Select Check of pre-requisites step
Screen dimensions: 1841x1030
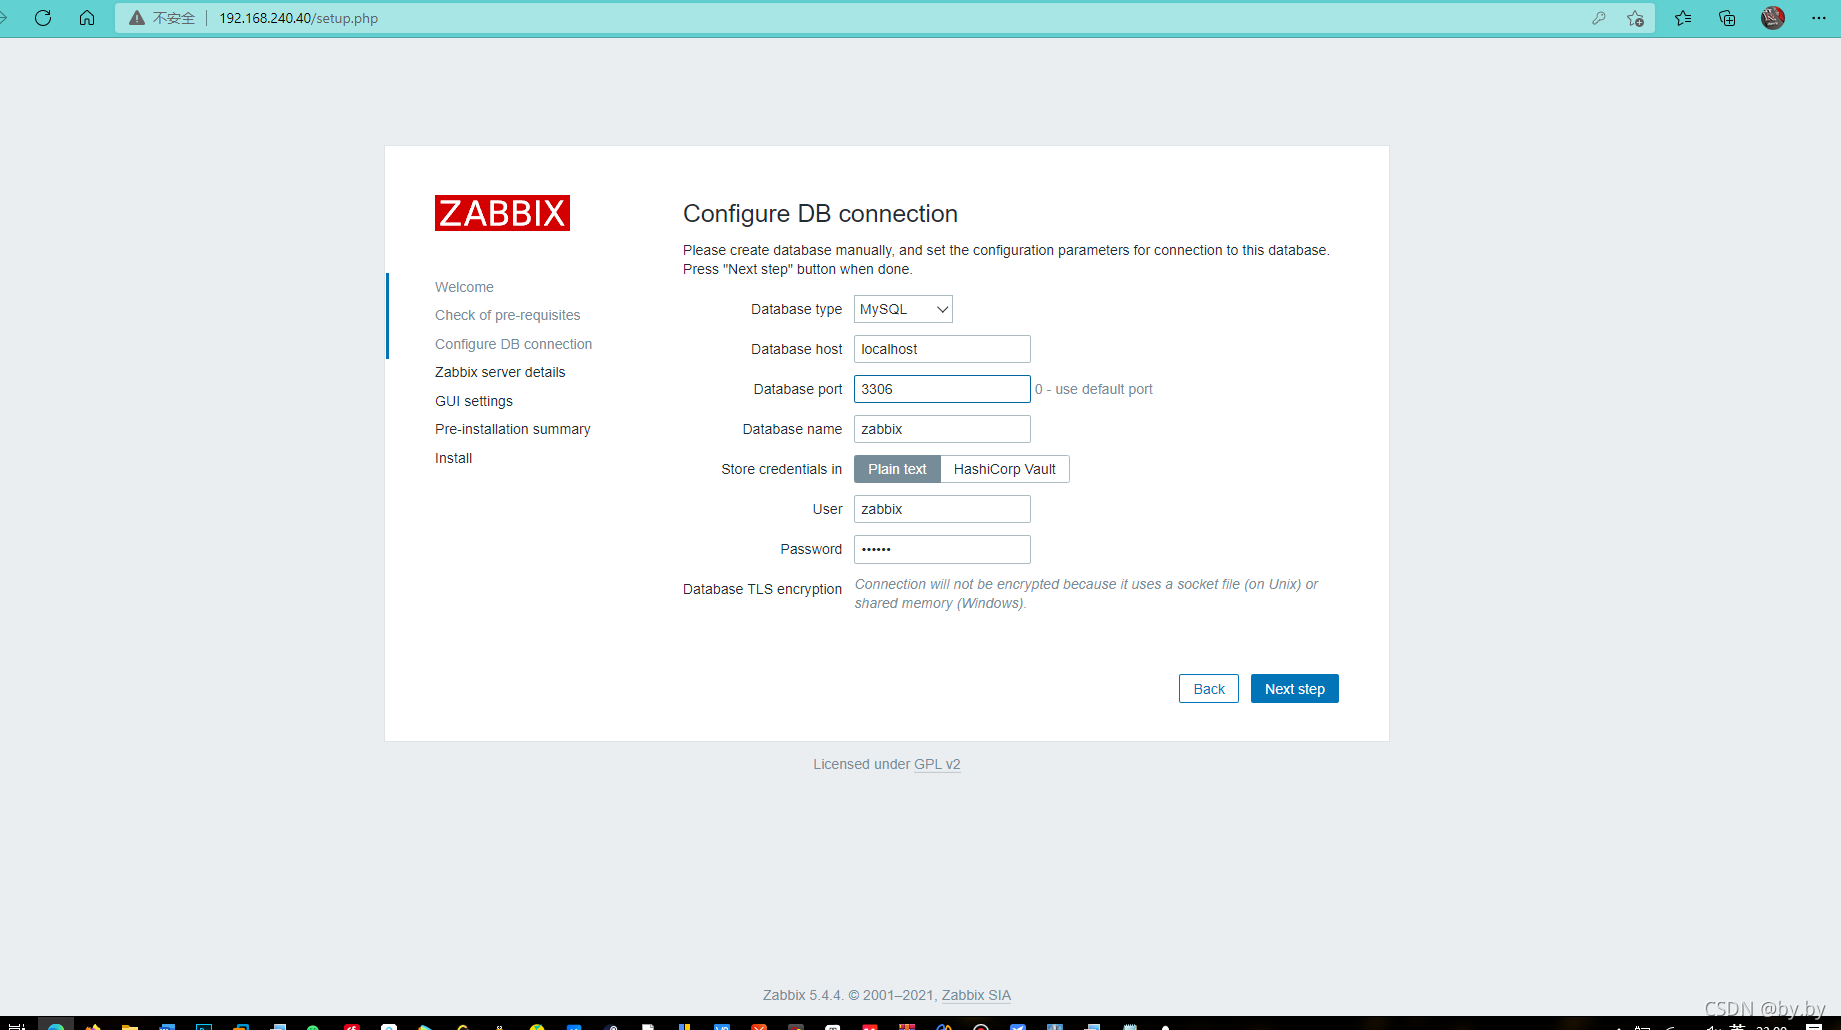[x=507, y=315]
